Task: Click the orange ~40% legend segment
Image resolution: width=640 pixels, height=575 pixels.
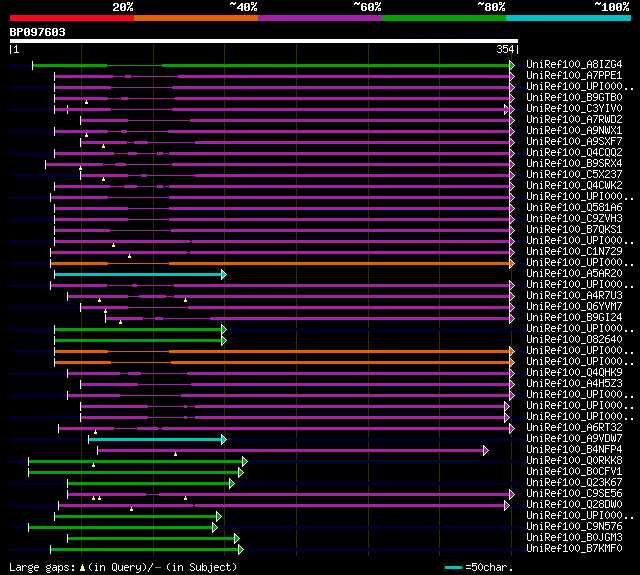Action: 195,17
